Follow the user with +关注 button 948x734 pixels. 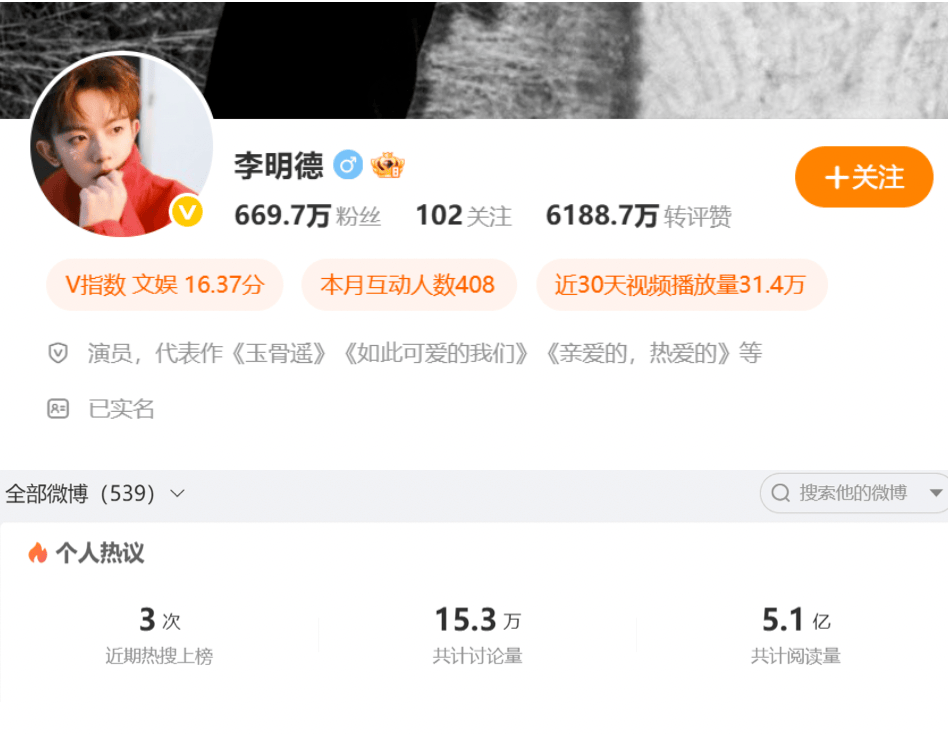click(864, 177)
